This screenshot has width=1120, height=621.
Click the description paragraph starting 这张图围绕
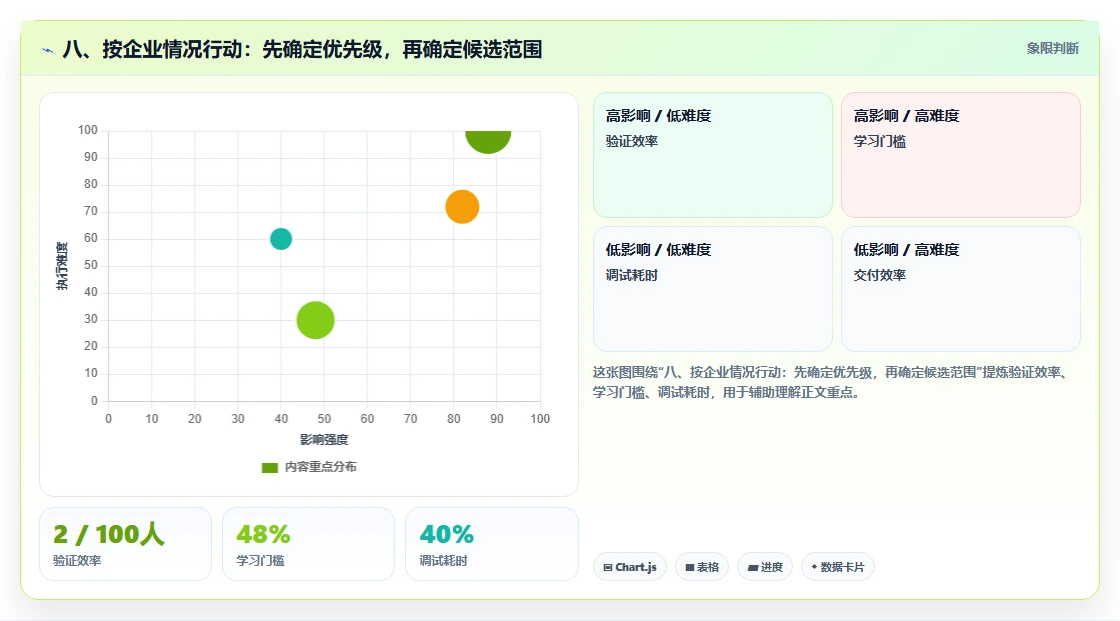(831, 382)
